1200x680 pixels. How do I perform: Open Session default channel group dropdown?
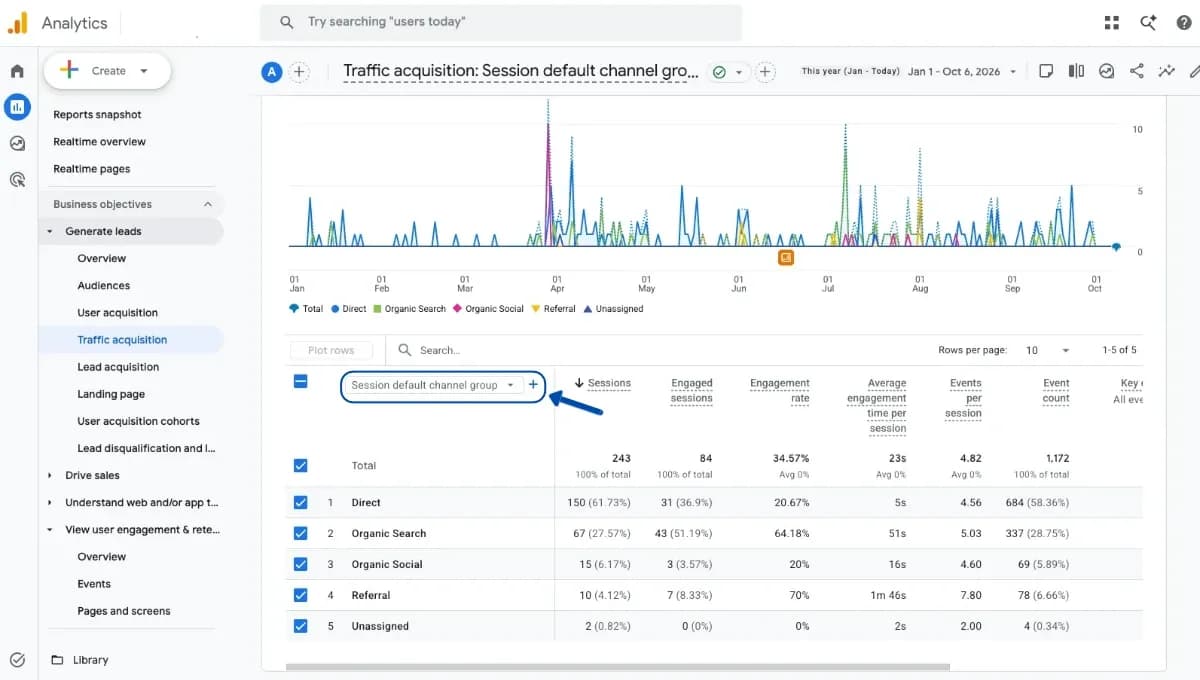432,385
